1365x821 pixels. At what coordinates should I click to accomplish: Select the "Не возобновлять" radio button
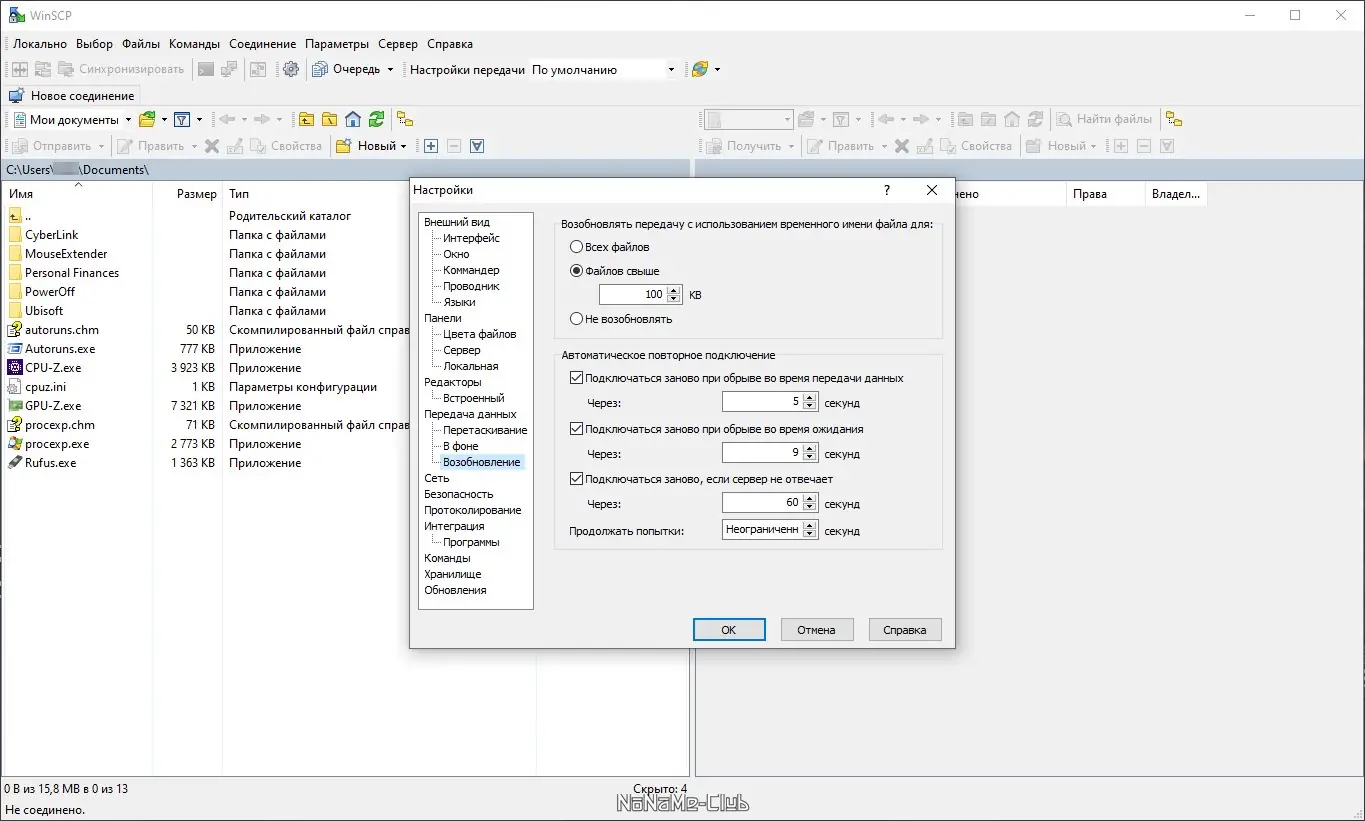point(576,319)
